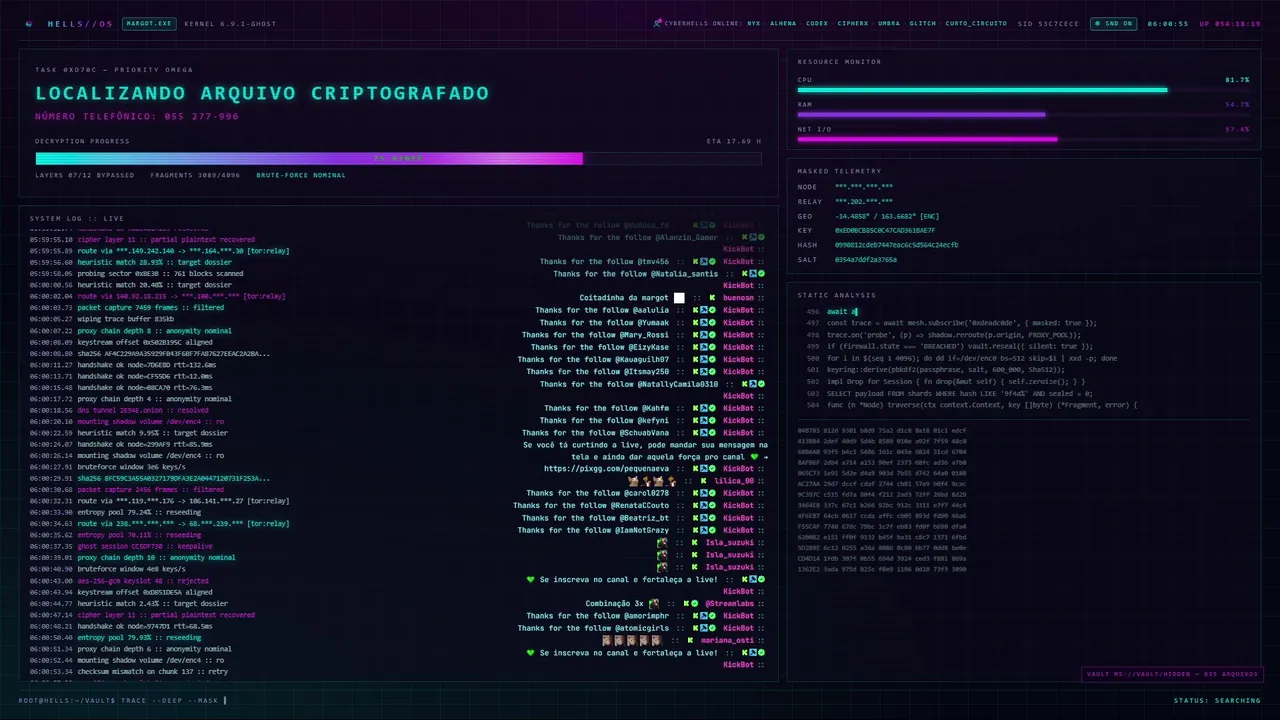The width and height of the screenshot is (1280, 720).
Task: Click the MARGOT.EXE process badge
Action: [149, 23]
